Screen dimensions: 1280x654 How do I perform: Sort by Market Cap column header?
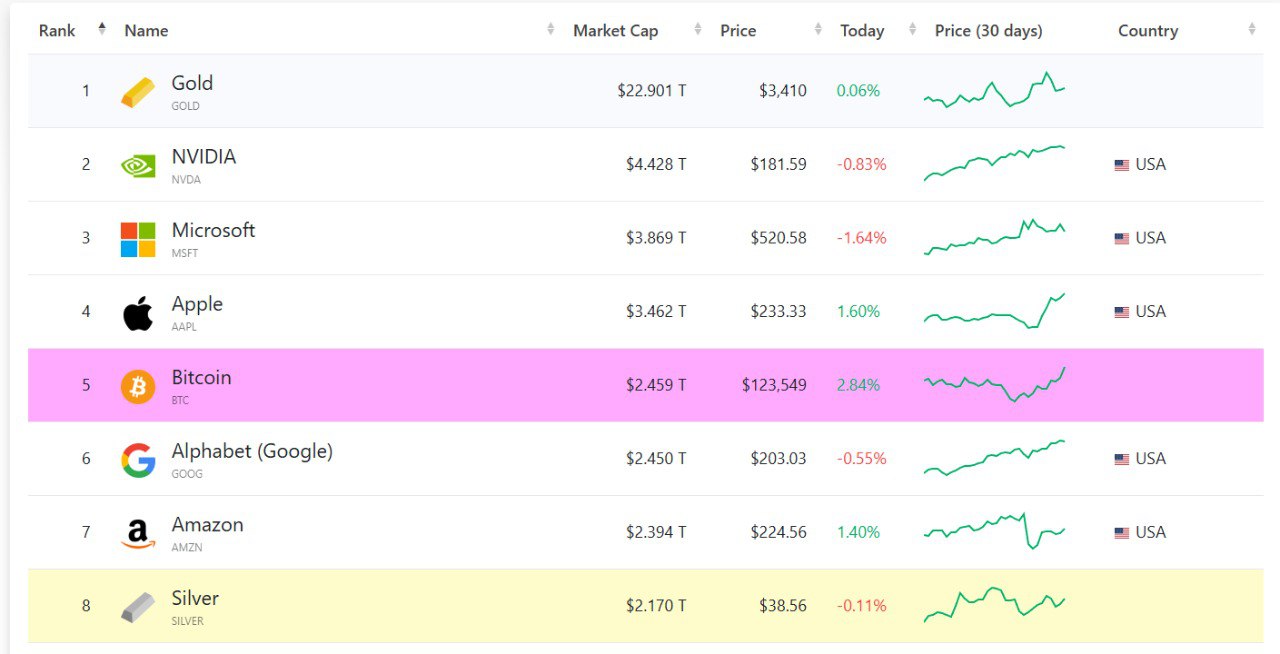point(615,31)
